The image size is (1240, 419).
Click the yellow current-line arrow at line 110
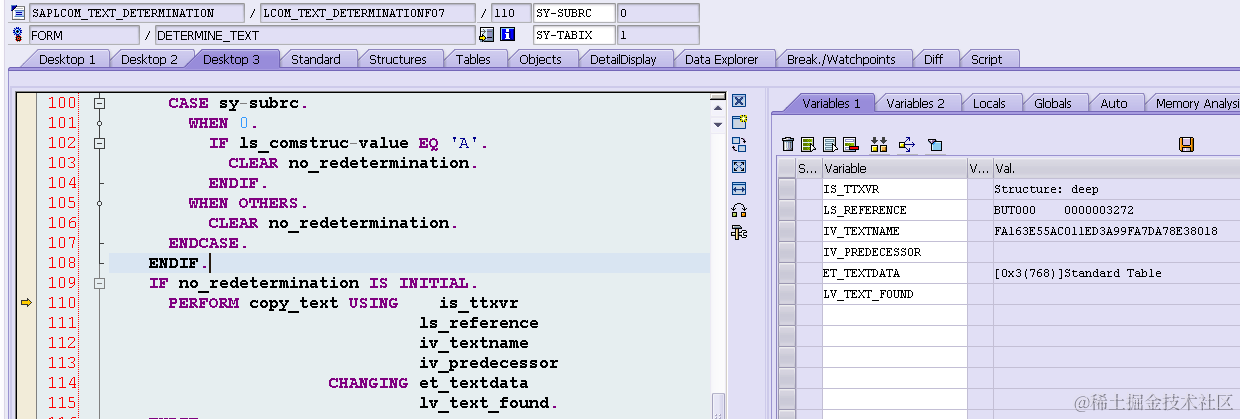pyautogui.click(x=27, y=303)
